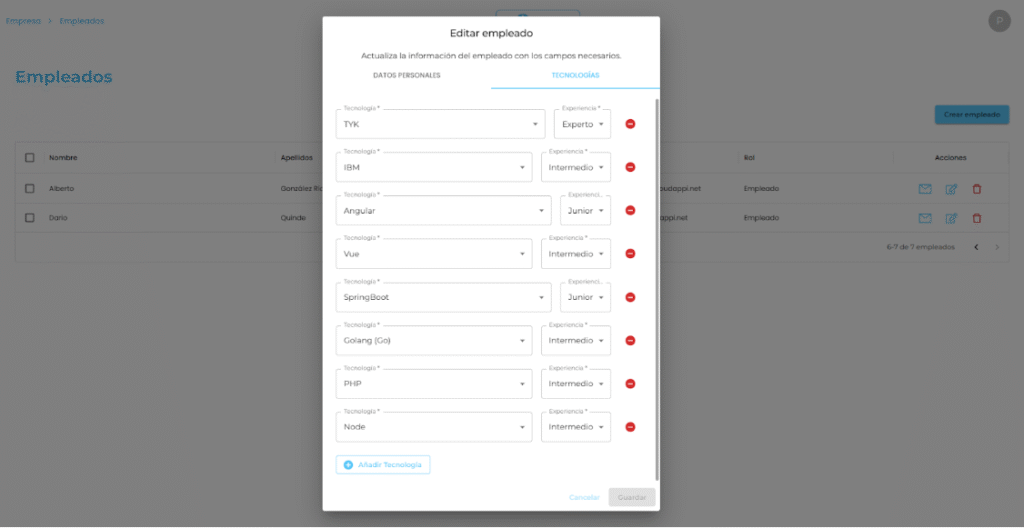Check the box for employee Alberto

point(29,188)
